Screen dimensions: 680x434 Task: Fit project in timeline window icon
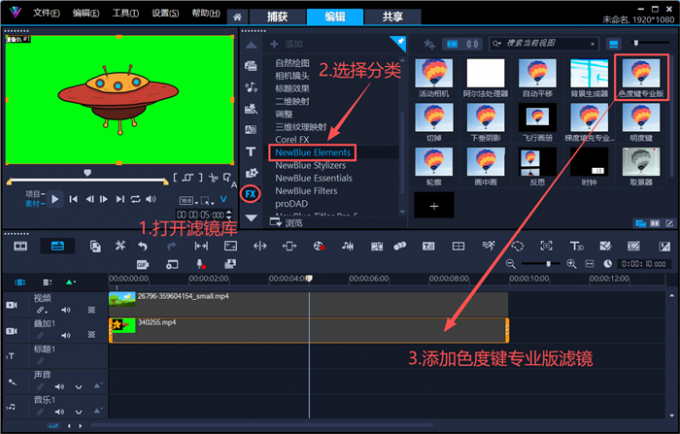(589, 264)
